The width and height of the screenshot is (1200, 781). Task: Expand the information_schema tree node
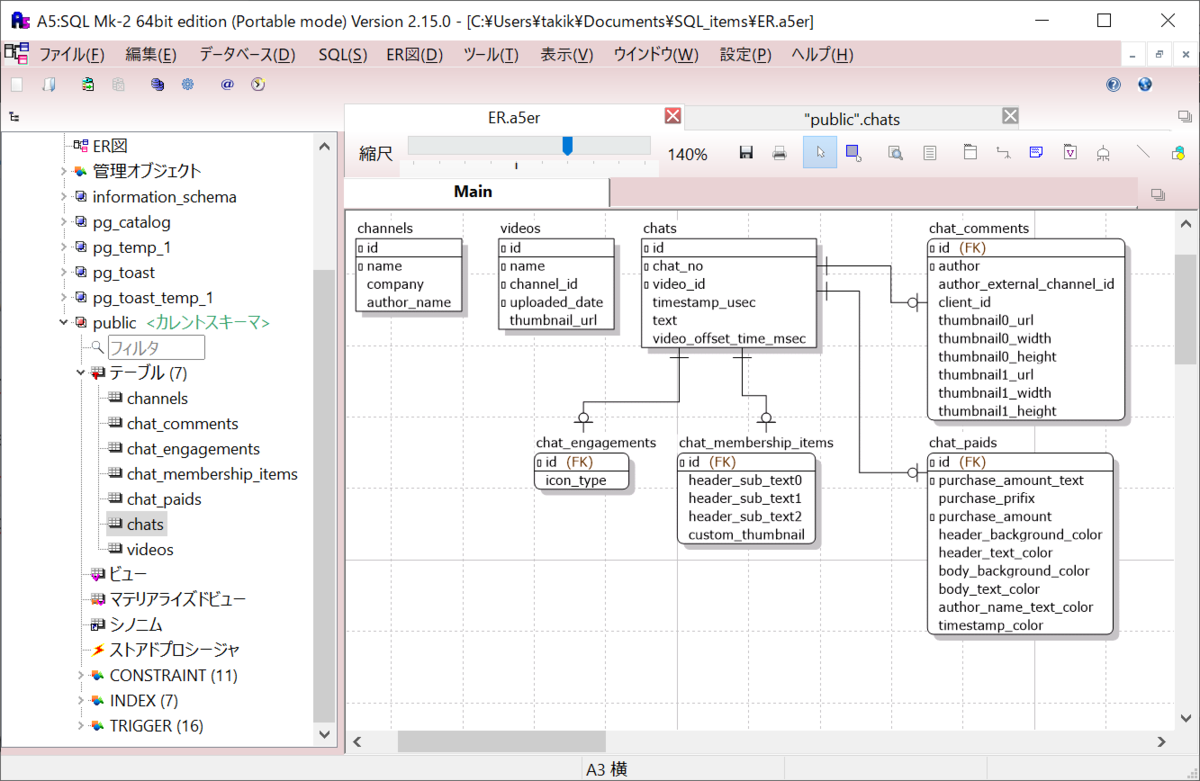(x=64, y=197)
